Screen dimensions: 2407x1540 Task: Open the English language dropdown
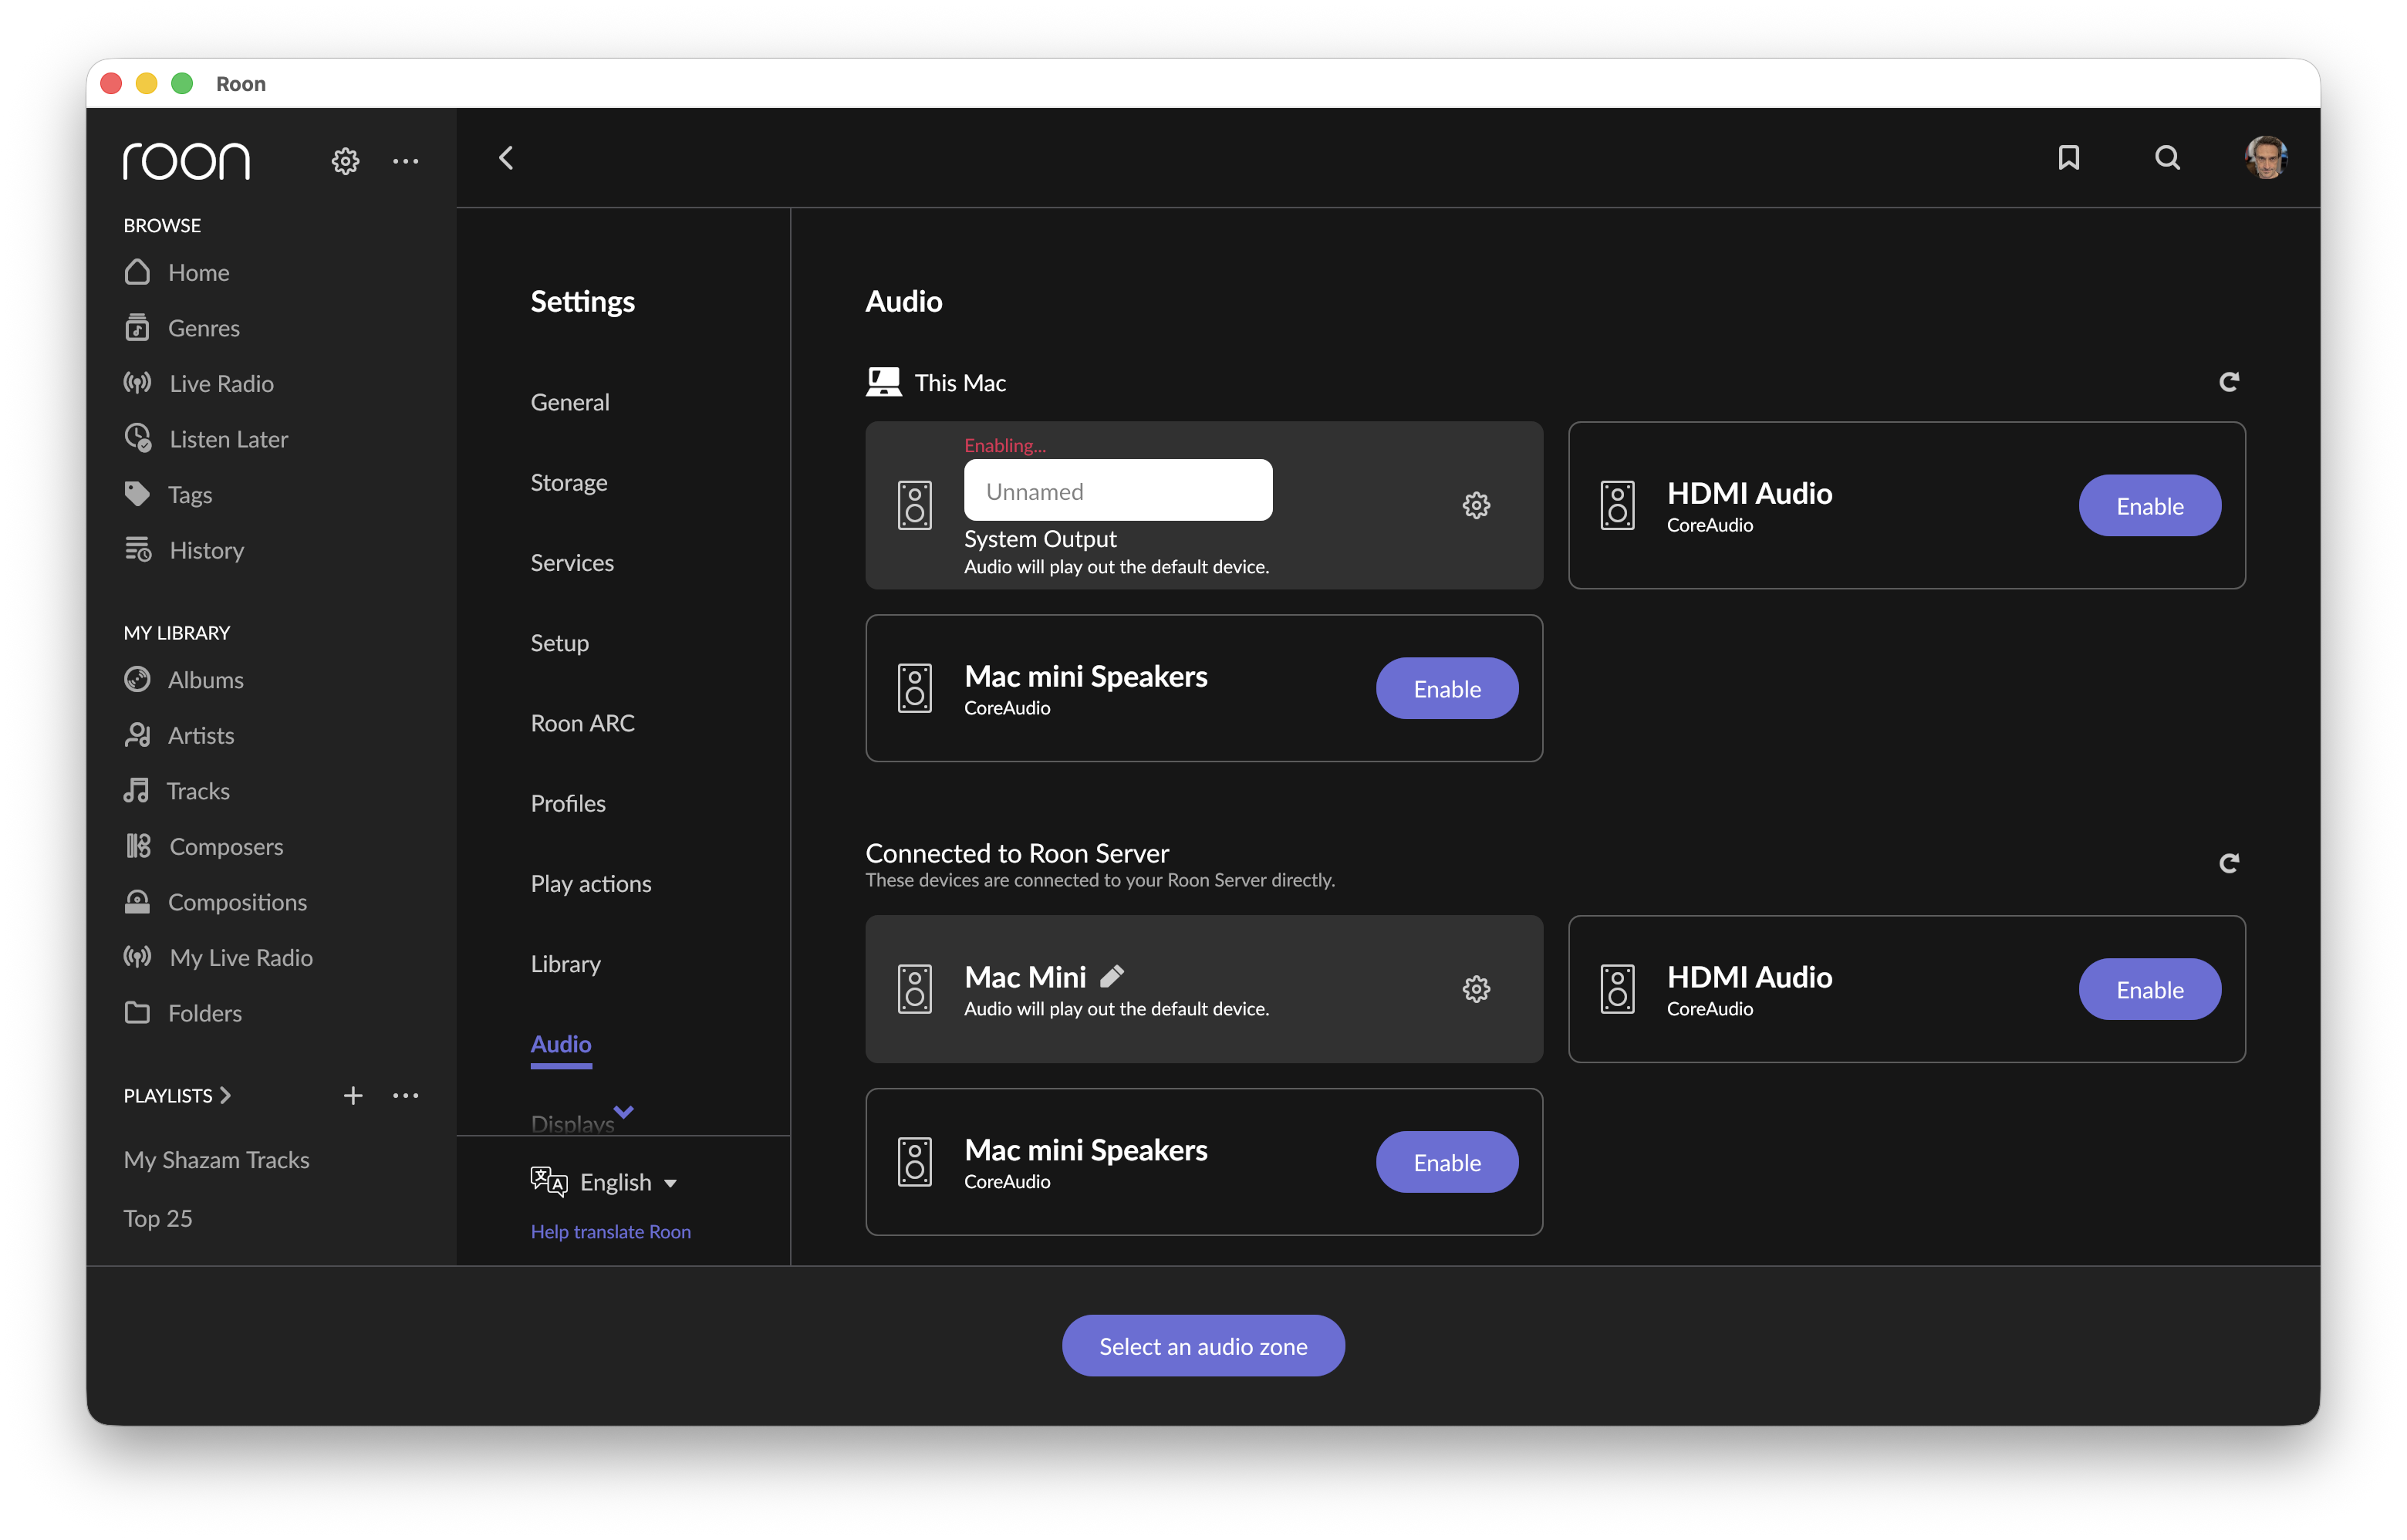(x=628, y=1182)
